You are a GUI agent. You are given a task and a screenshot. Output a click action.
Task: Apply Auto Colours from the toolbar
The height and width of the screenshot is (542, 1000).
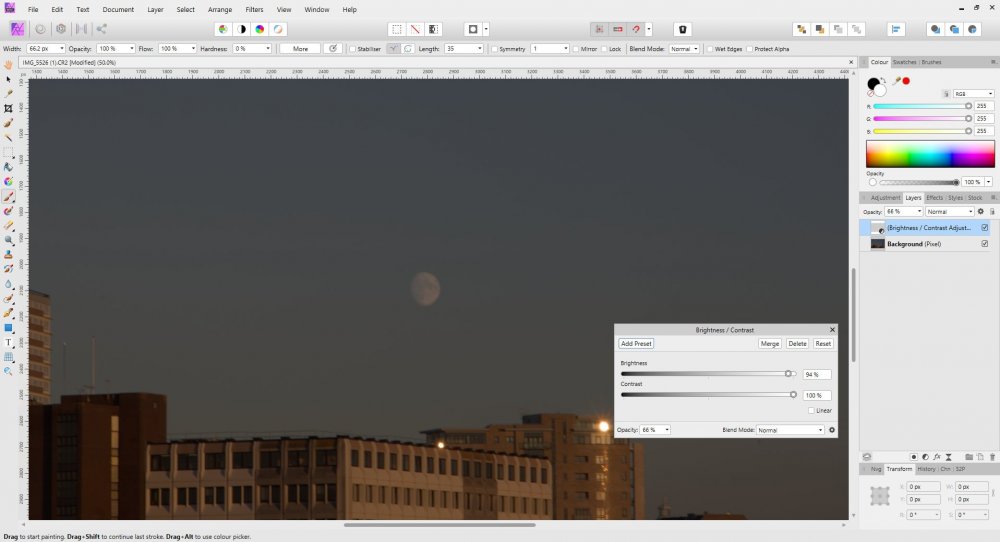click(260, 29)
